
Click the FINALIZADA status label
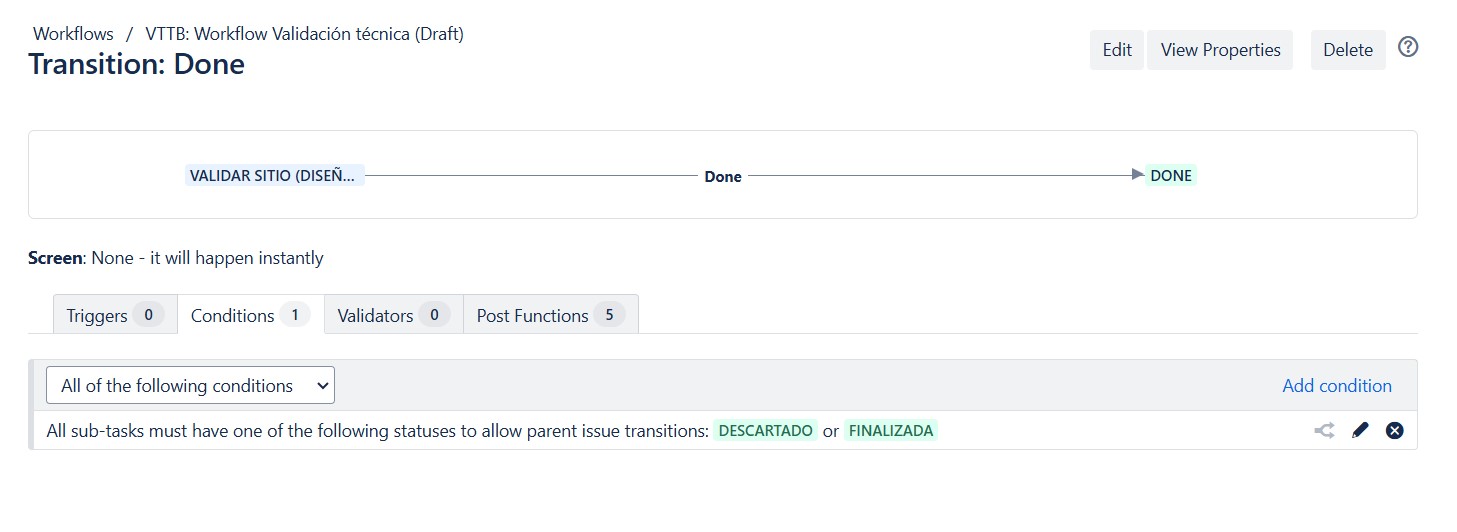tap(891, 431)
